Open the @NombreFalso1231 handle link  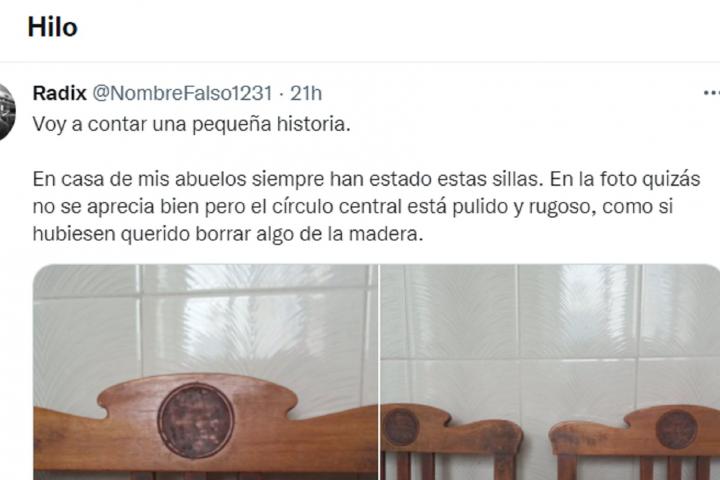tap(183, 93)
